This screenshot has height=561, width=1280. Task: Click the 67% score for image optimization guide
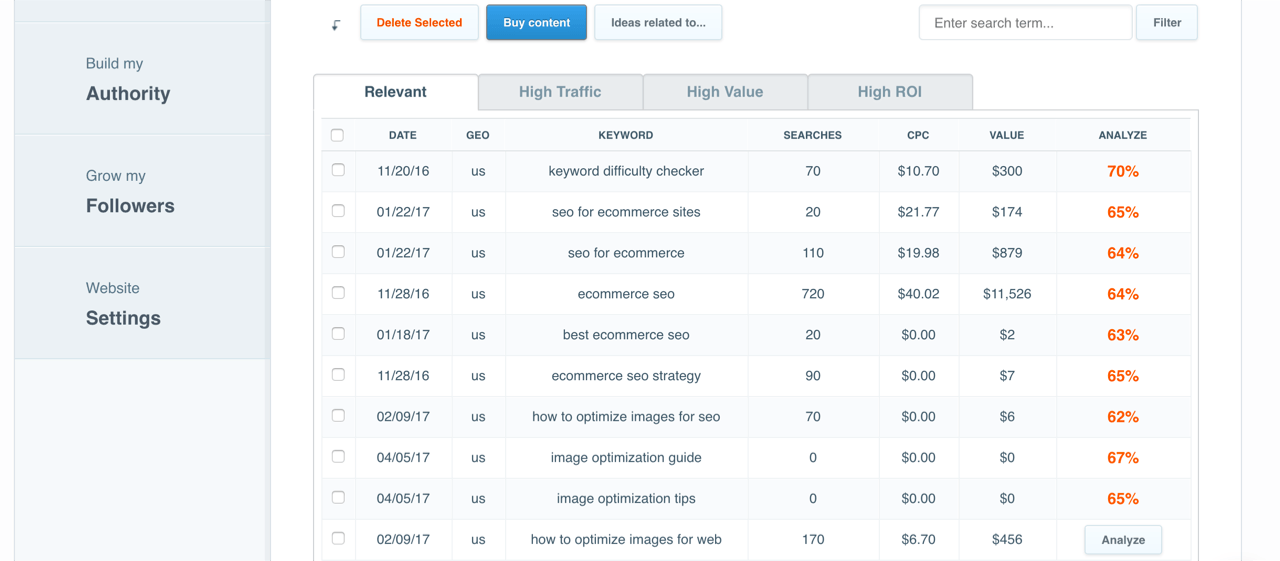pos(1123,459)
